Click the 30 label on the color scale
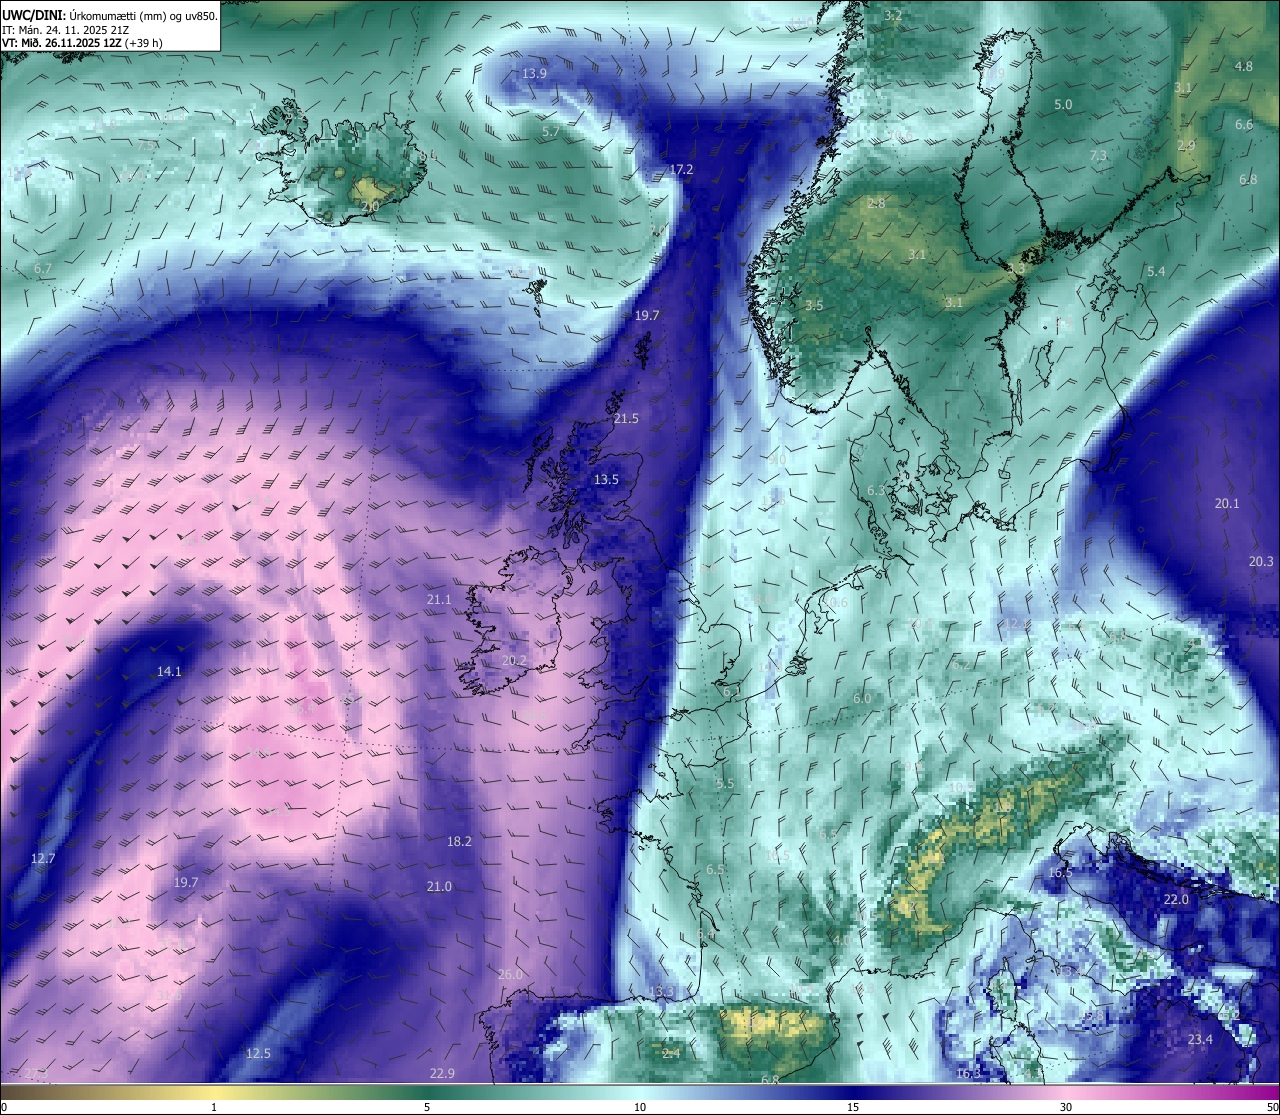This screenshot has height=1115, width=1280. pos(1066,1107)
